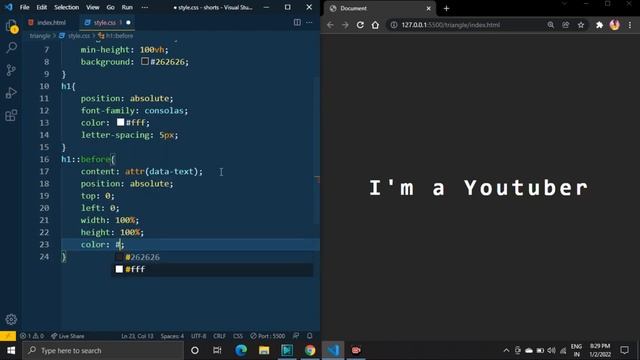Click the Windows search box in the taskbar
640x360 pixels.
coord(102,350)
